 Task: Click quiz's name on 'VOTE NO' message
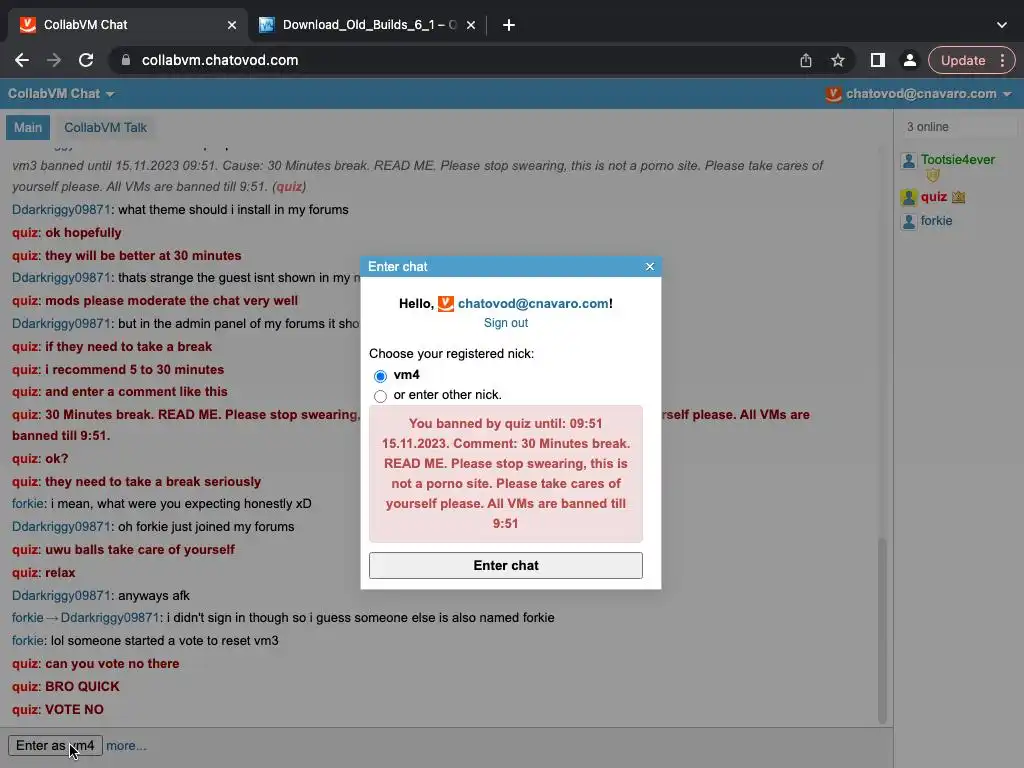pos(25,710)
